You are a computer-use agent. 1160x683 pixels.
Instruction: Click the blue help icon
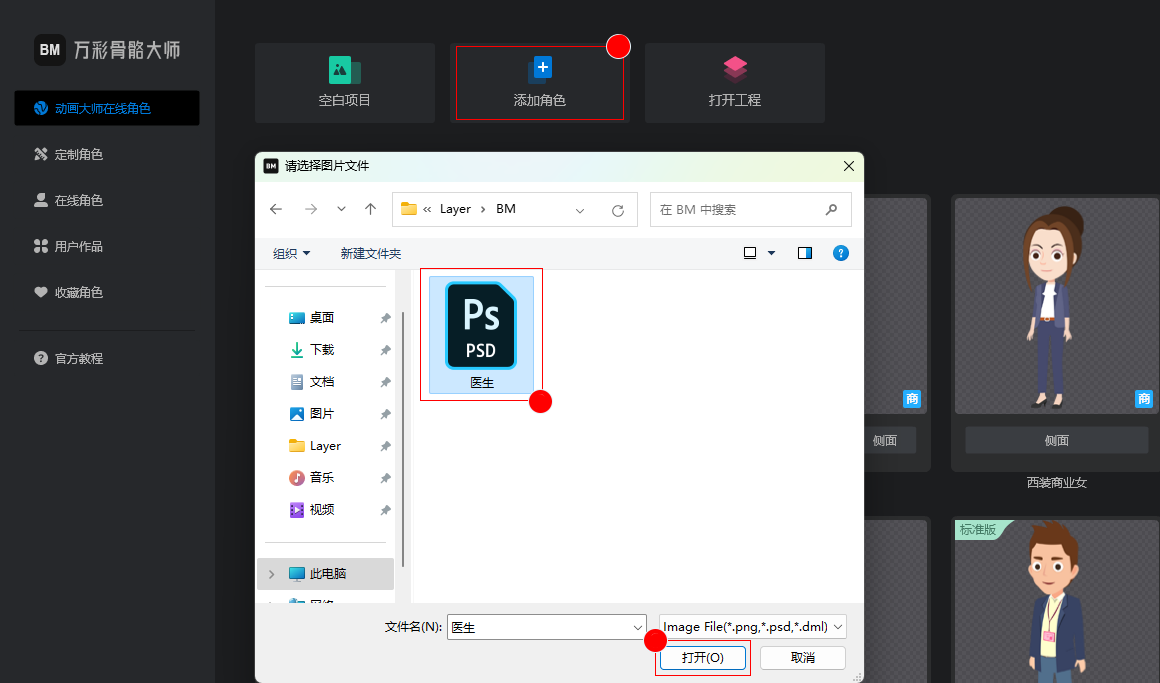click(840, 253)
